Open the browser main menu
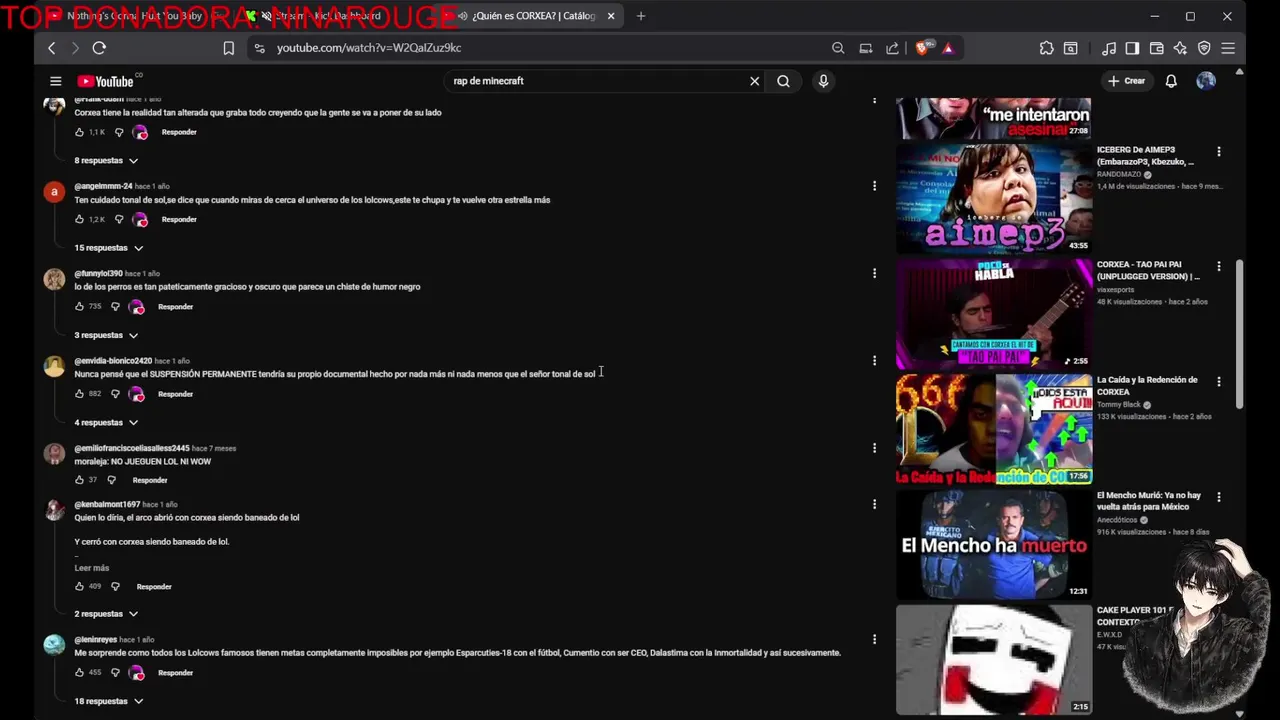1280x720 pixels. coord(1228,48)
